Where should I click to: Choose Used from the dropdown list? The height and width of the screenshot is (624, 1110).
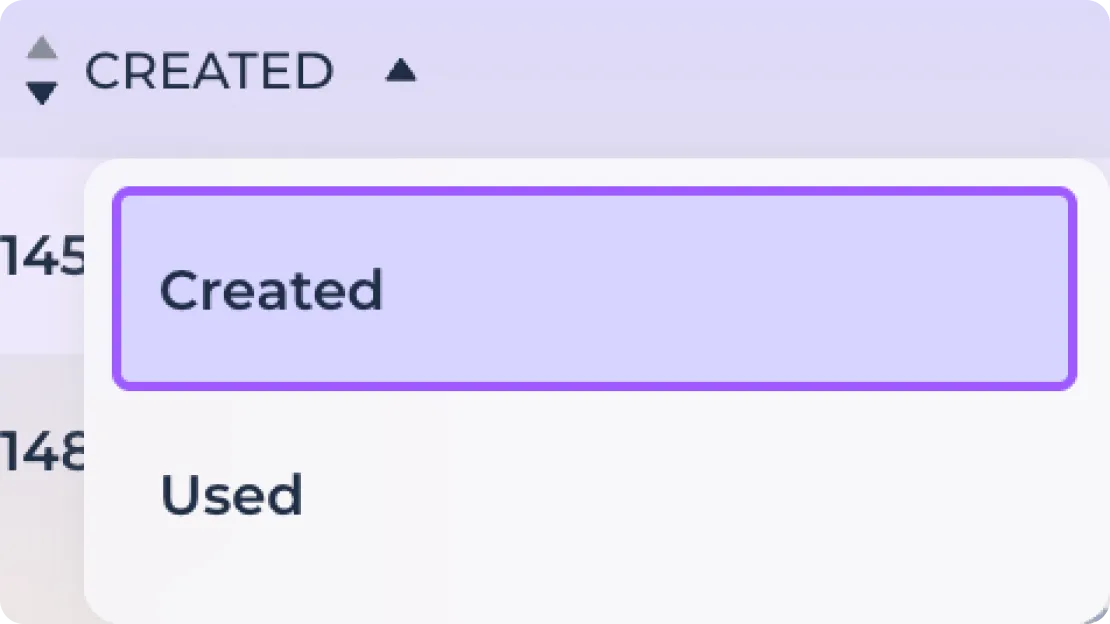pos(595,494)
